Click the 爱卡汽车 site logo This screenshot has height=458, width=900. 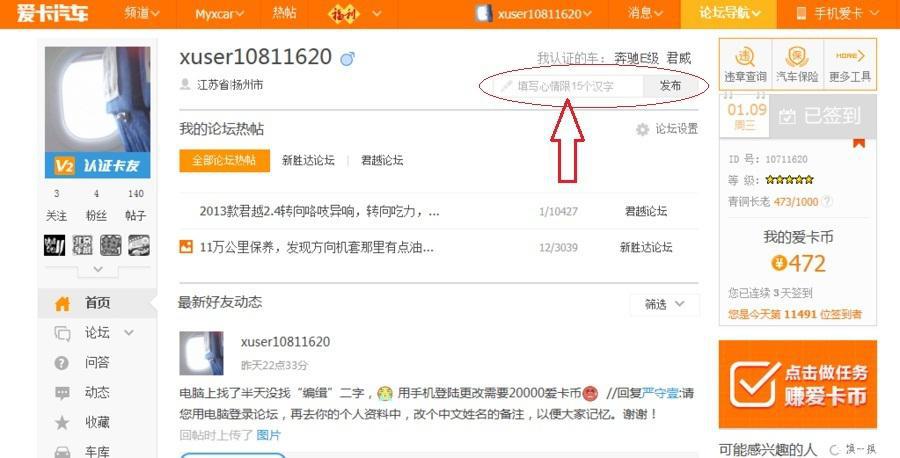52,13
